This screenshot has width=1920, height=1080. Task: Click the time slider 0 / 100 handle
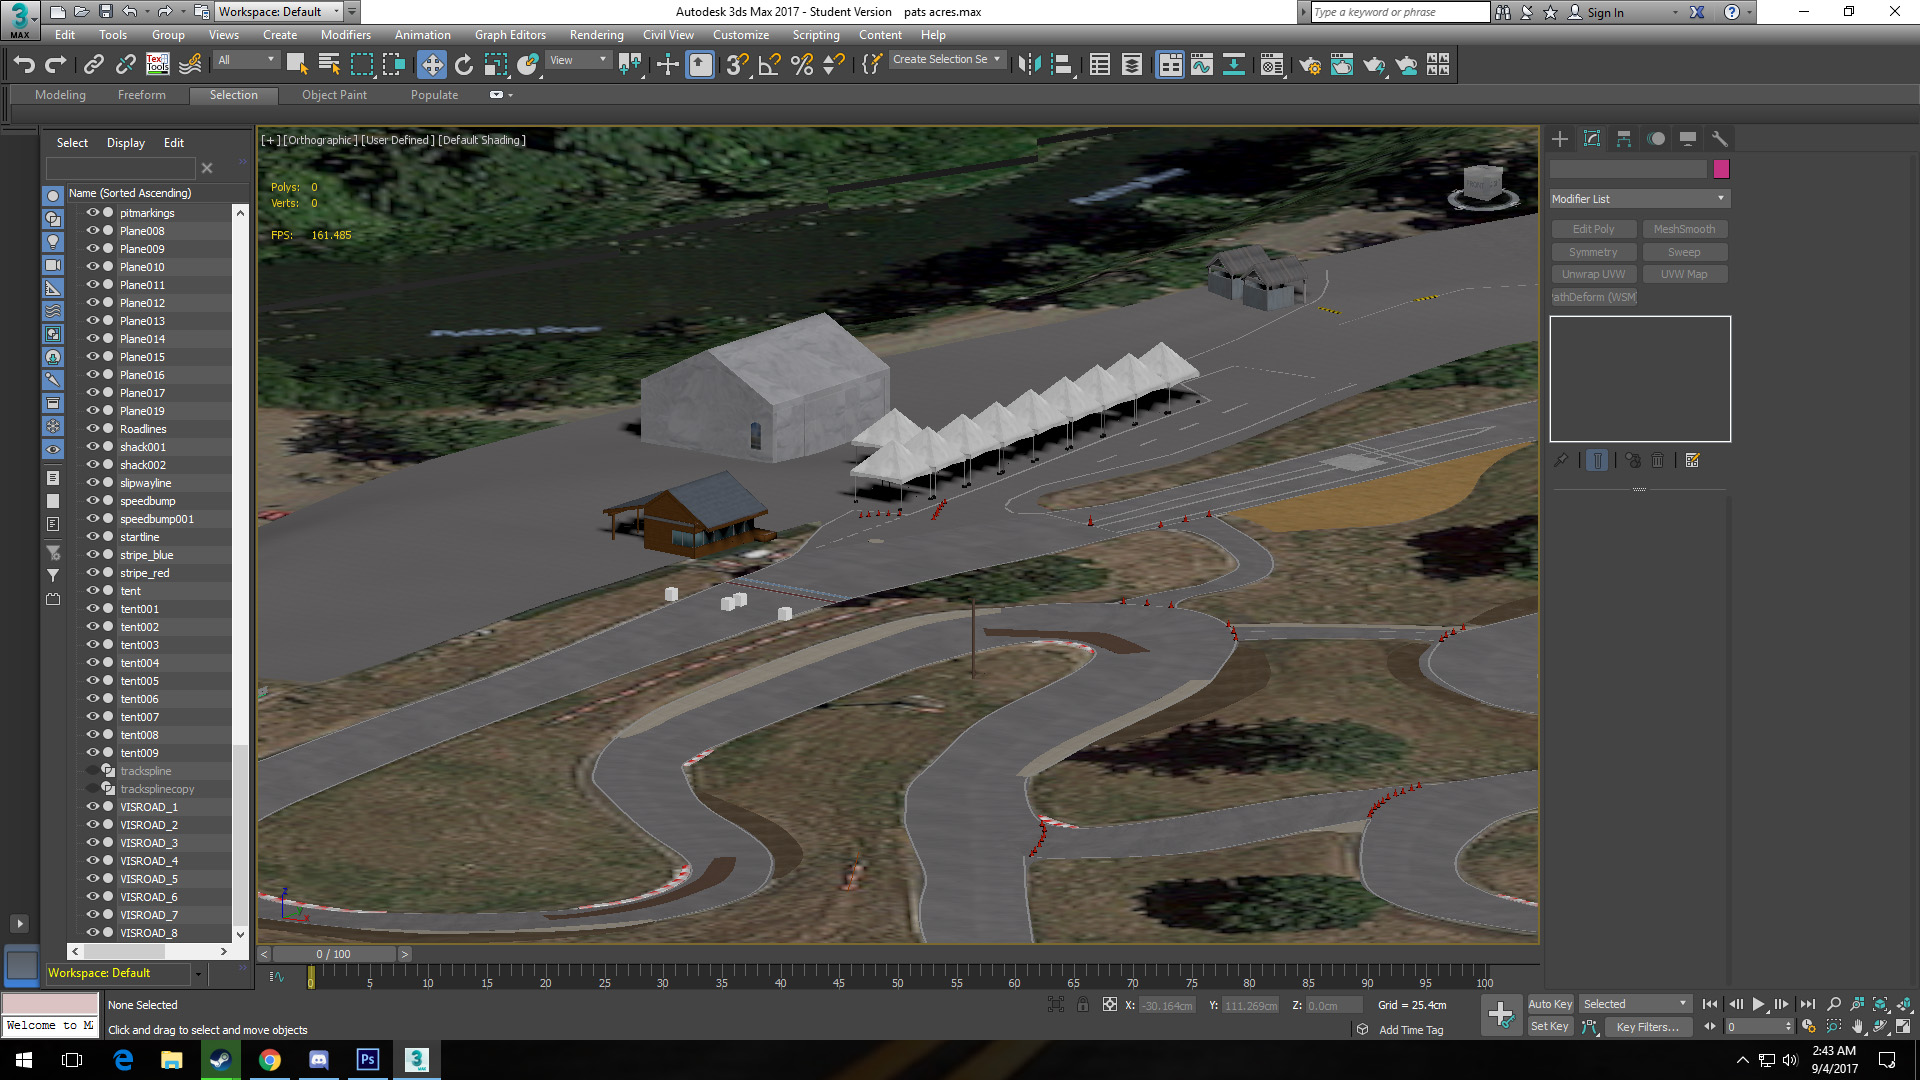point(334,954)
